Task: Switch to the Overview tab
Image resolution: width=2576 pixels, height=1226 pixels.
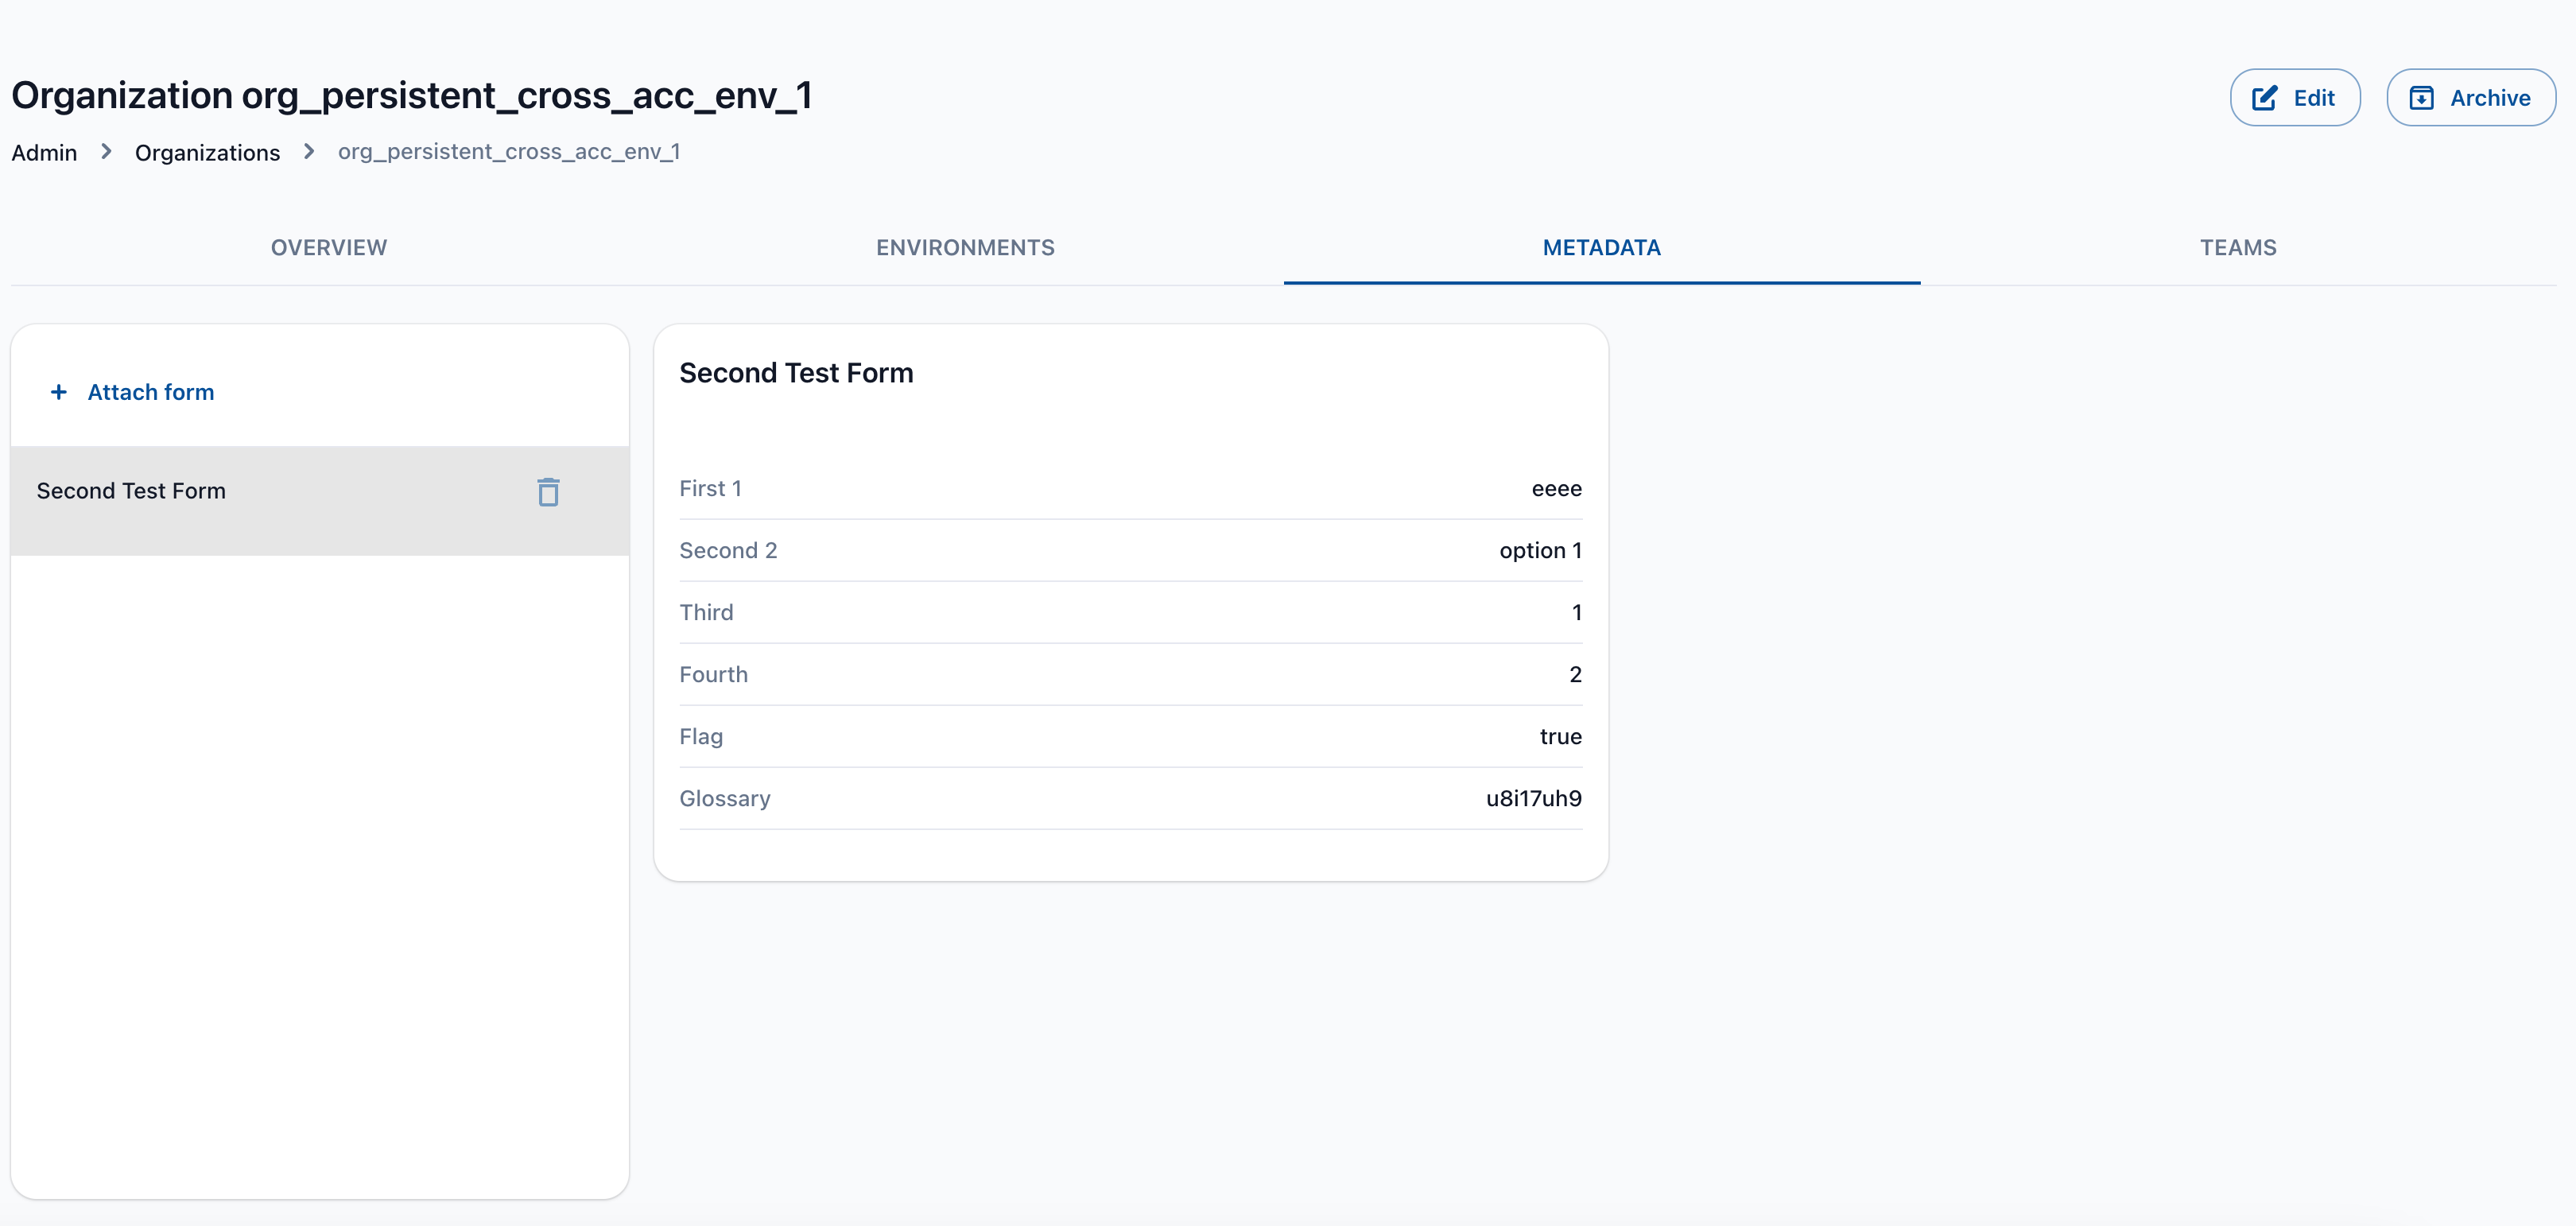Action: 329,247
